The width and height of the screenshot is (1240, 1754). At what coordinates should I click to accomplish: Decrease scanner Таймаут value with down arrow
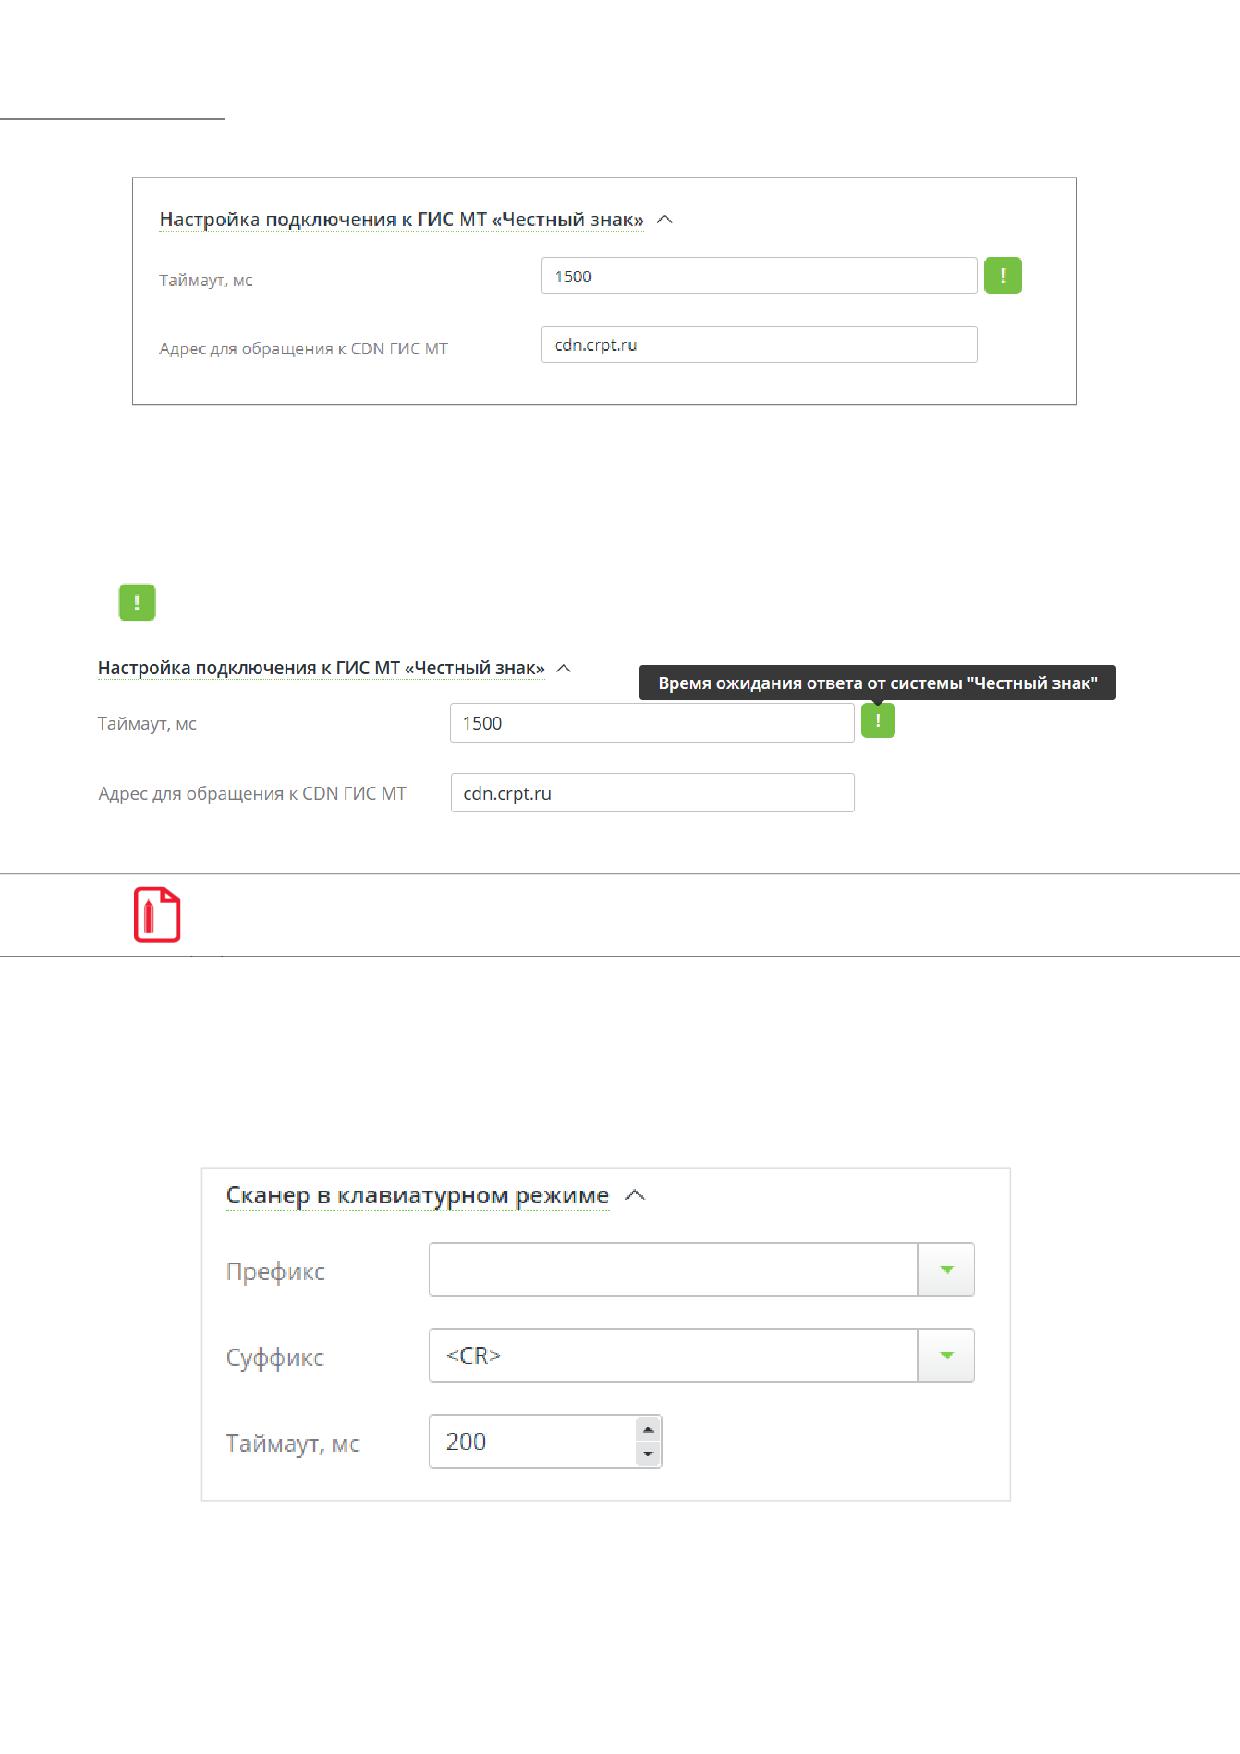click(x=648, y=1454)
